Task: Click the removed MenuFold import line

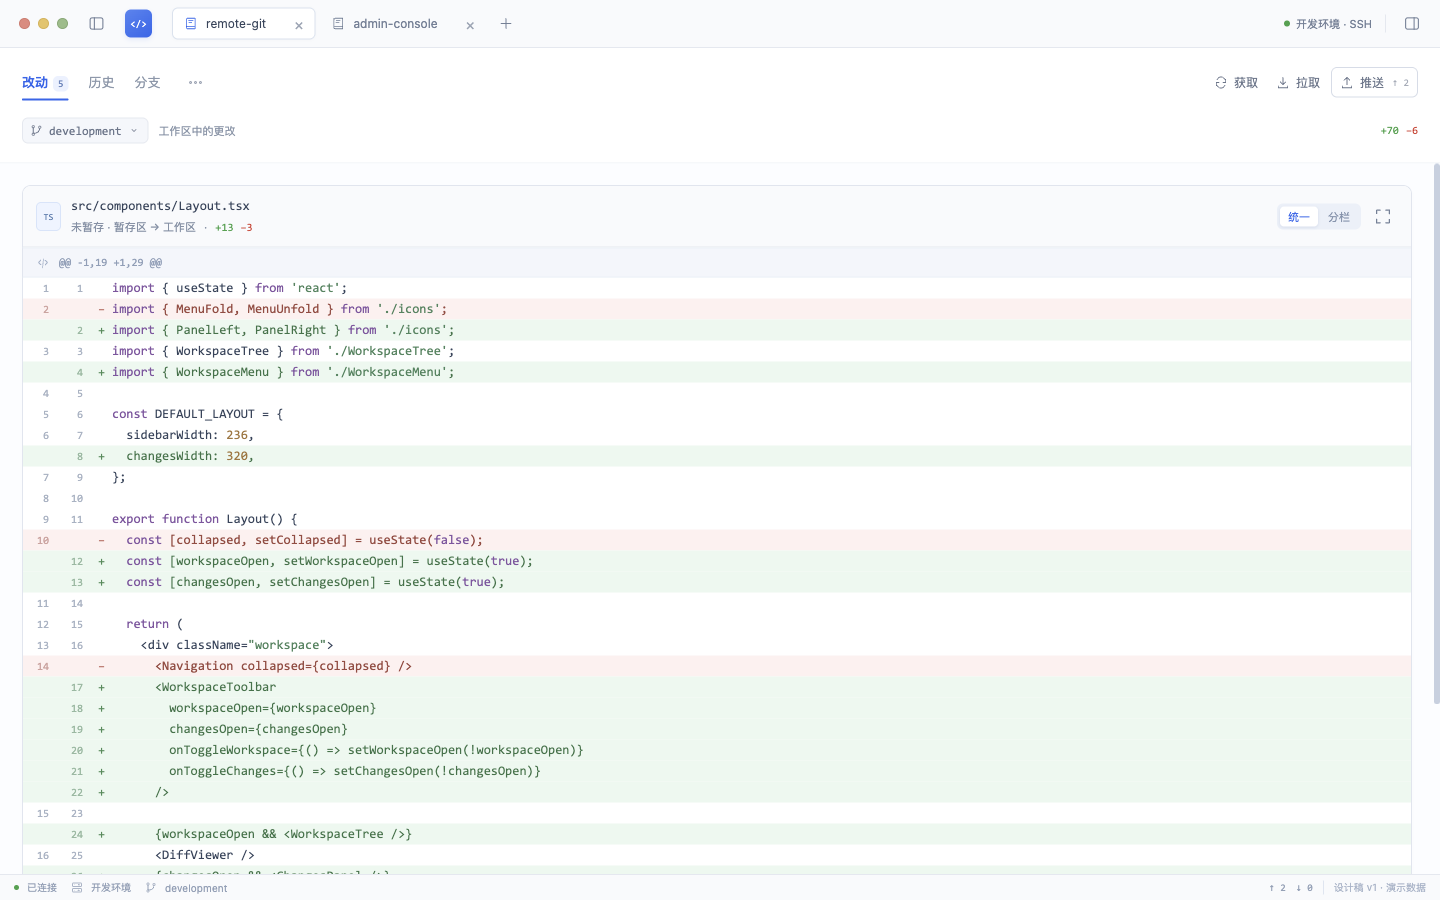Action: point(717,309)
